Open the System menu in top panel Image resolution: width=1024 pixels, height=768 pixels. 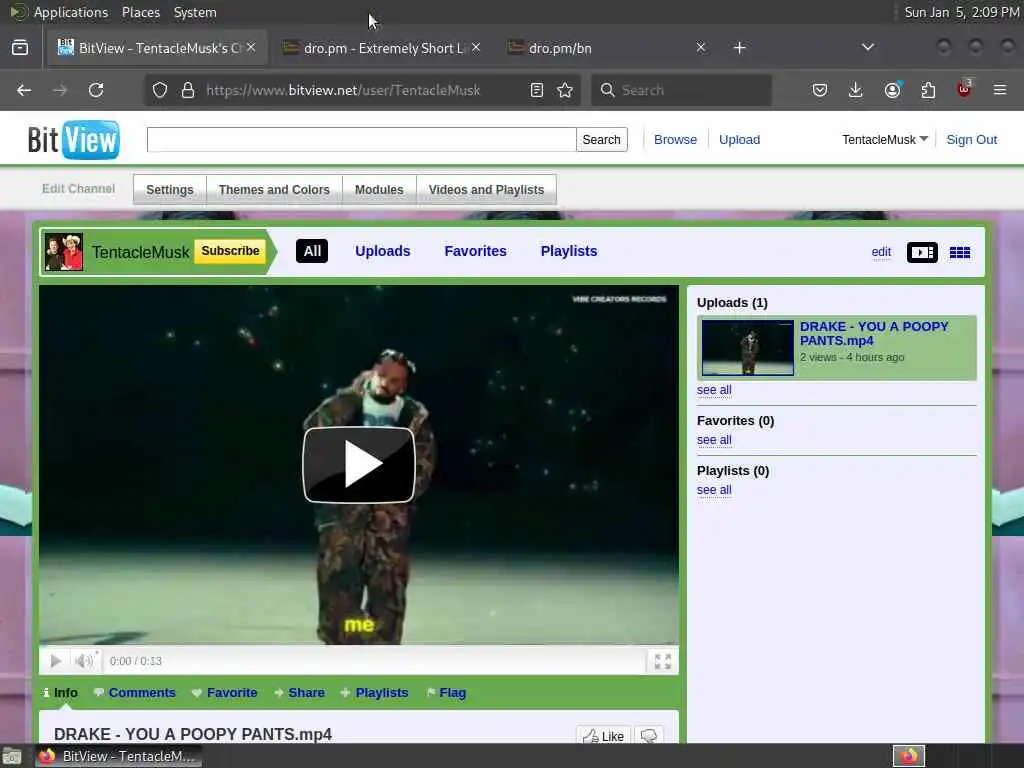point(195,12)
